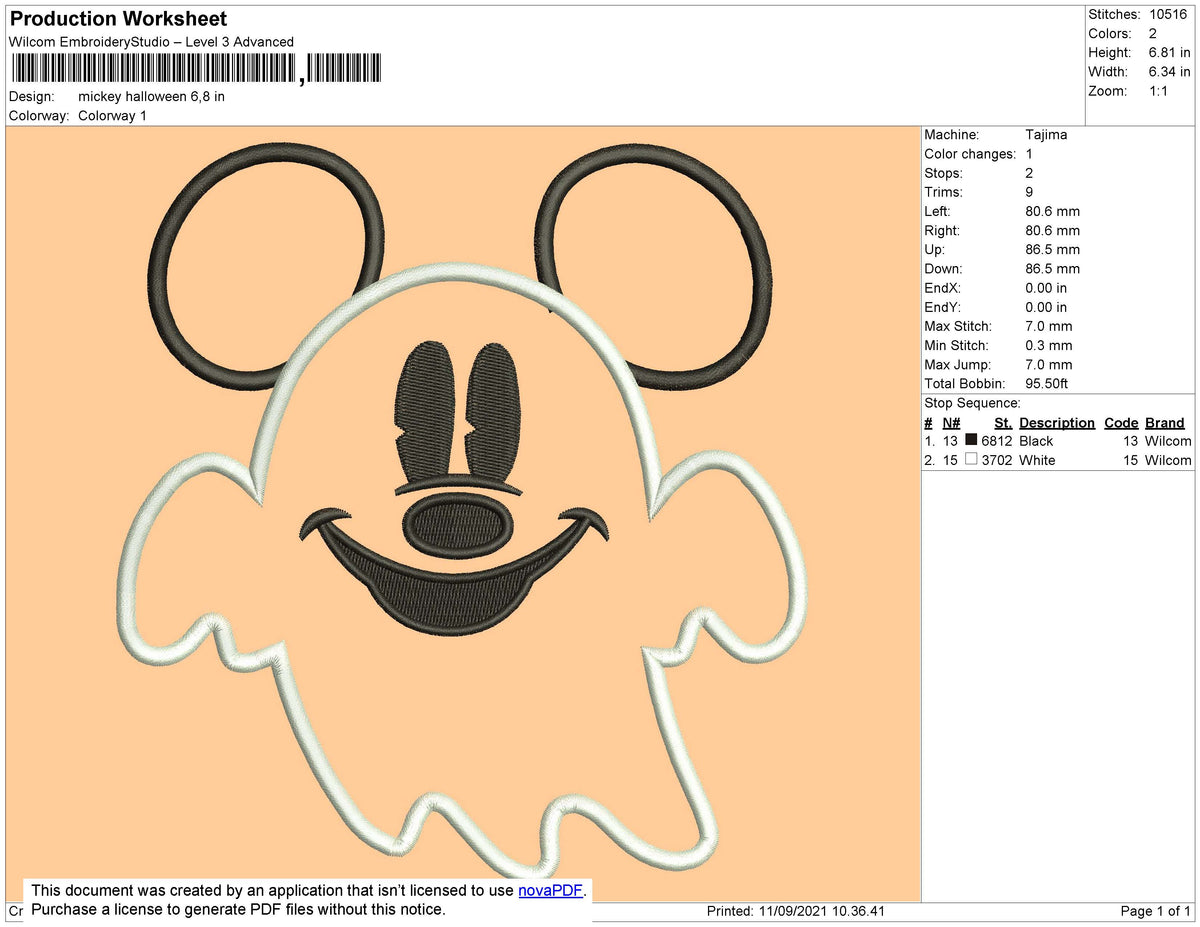
Task: Click the St. column header
Action: coord(1003,423)
